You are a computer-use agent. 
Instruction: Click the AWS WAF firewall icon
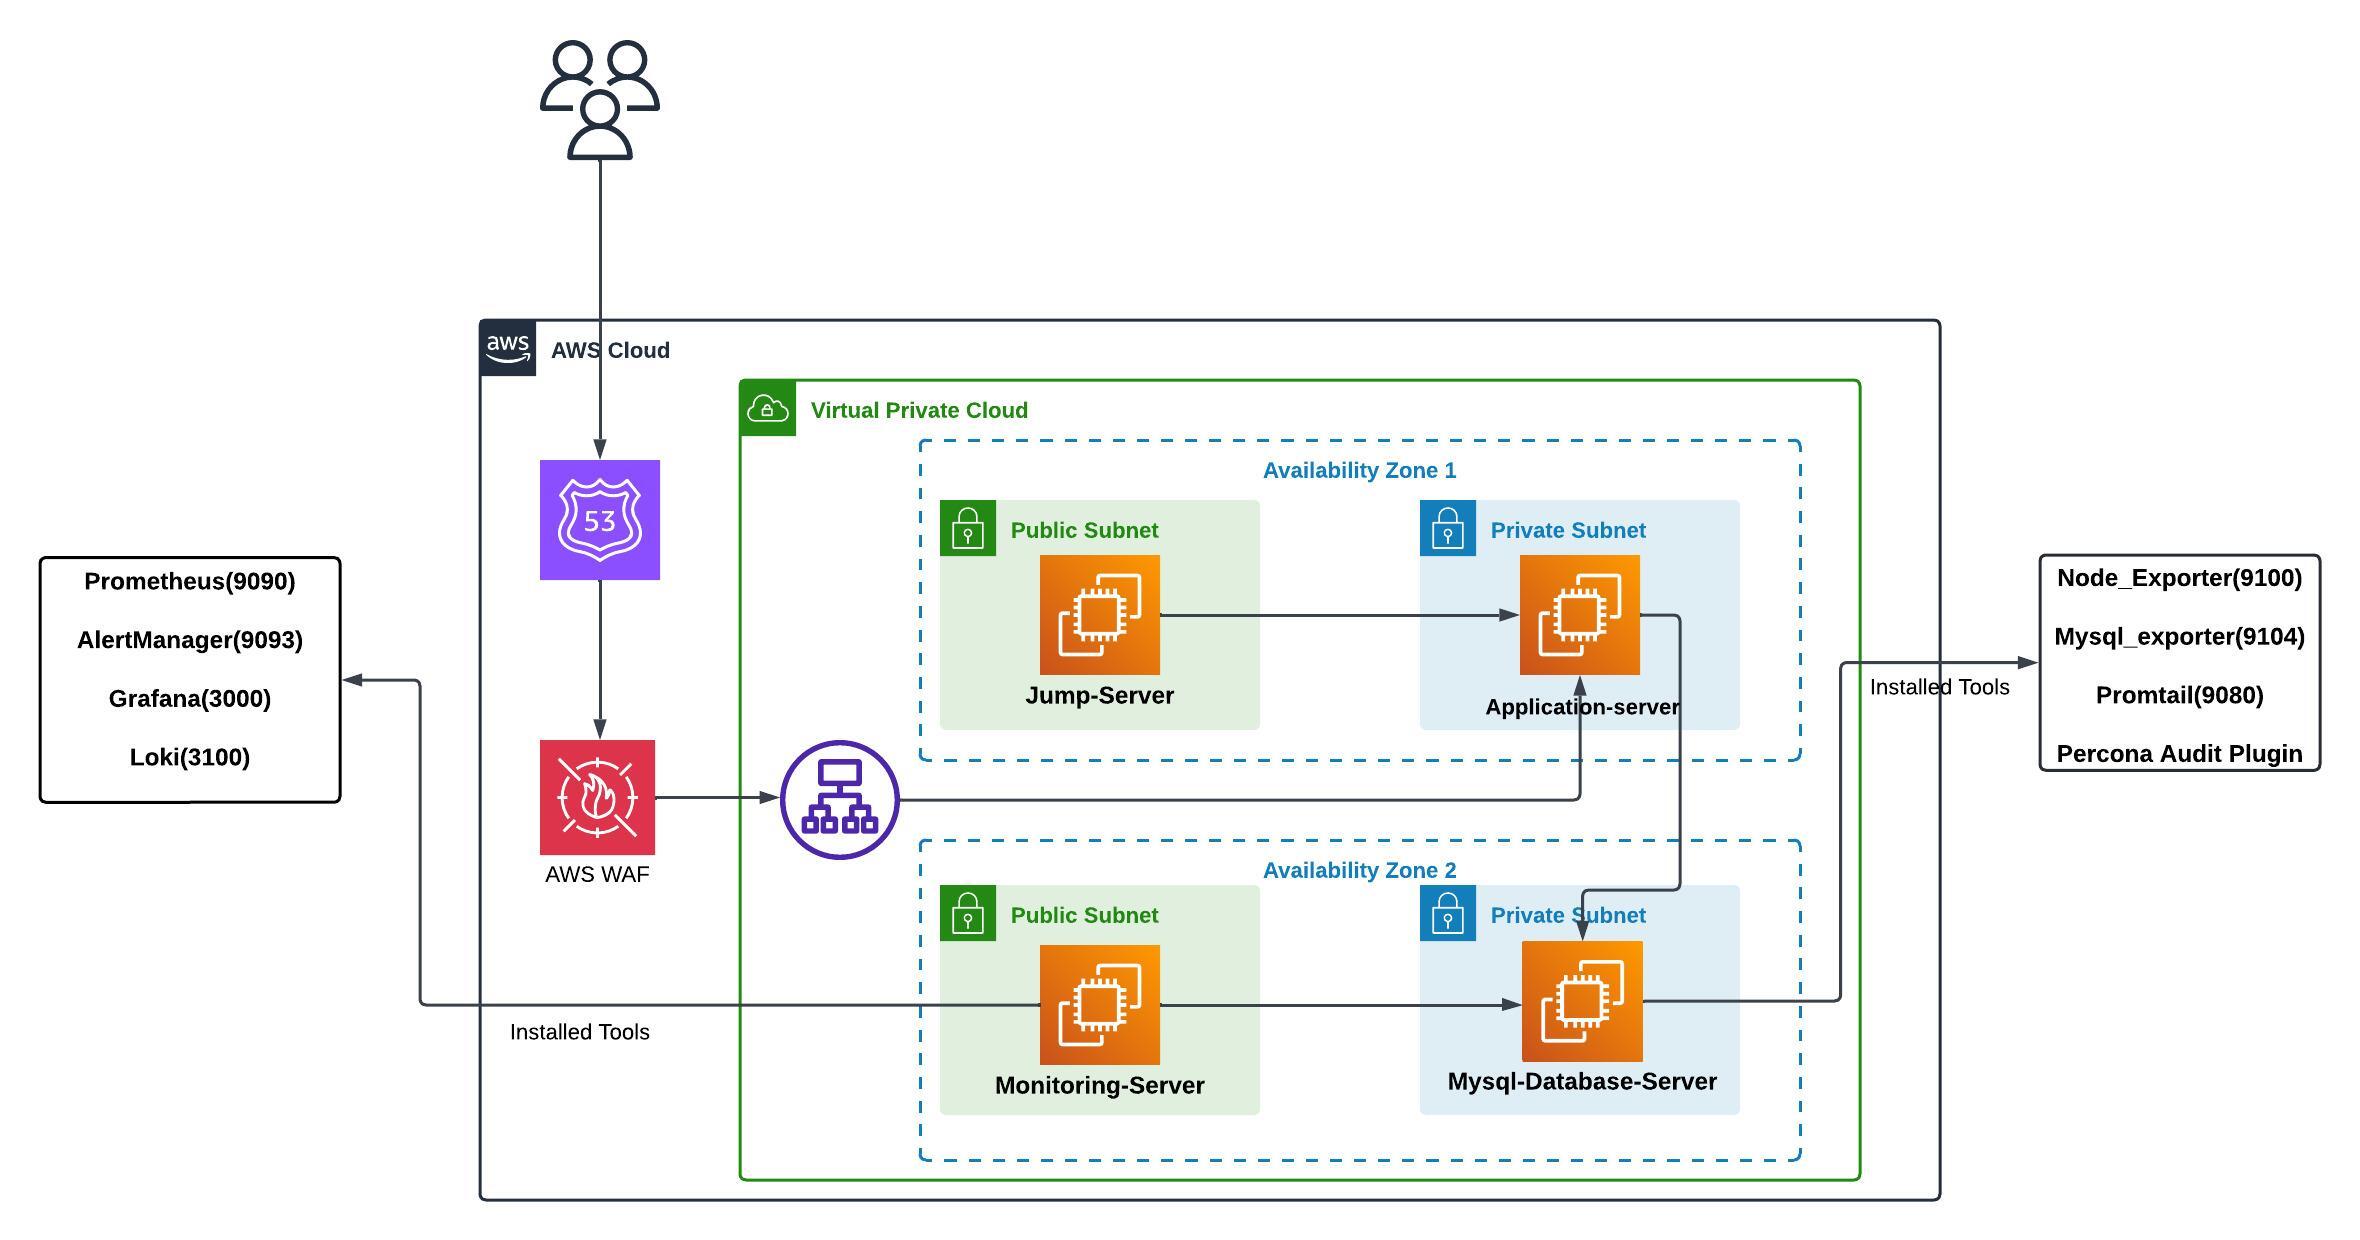tap(598, 798)
